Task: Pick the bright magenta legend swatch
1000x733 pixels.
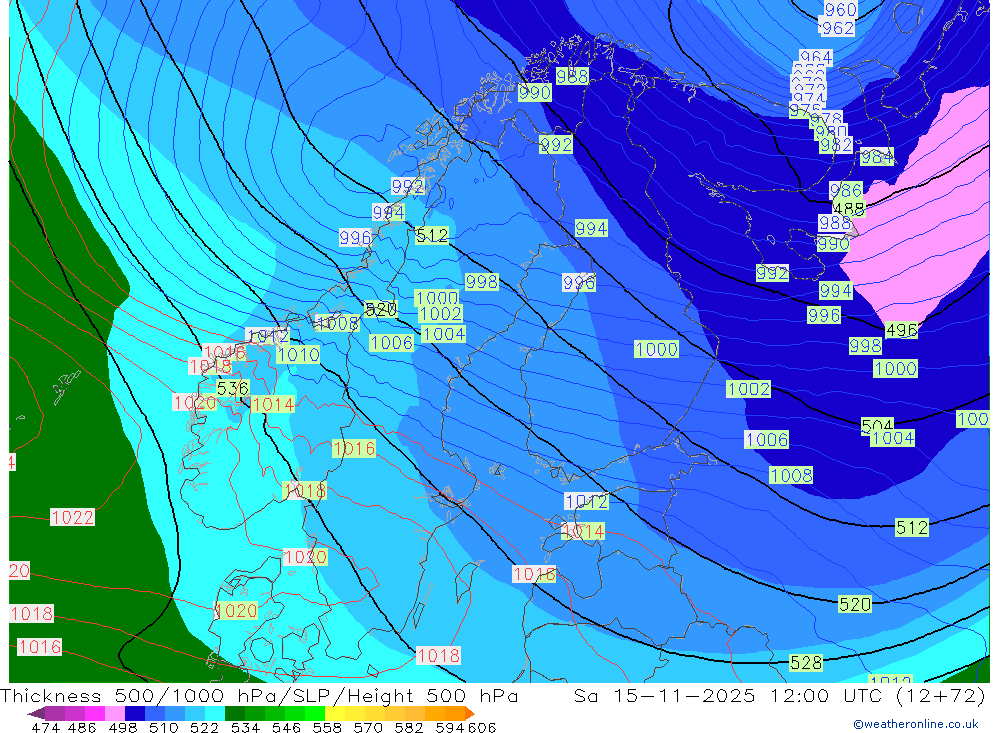Action: pos(95,713)
